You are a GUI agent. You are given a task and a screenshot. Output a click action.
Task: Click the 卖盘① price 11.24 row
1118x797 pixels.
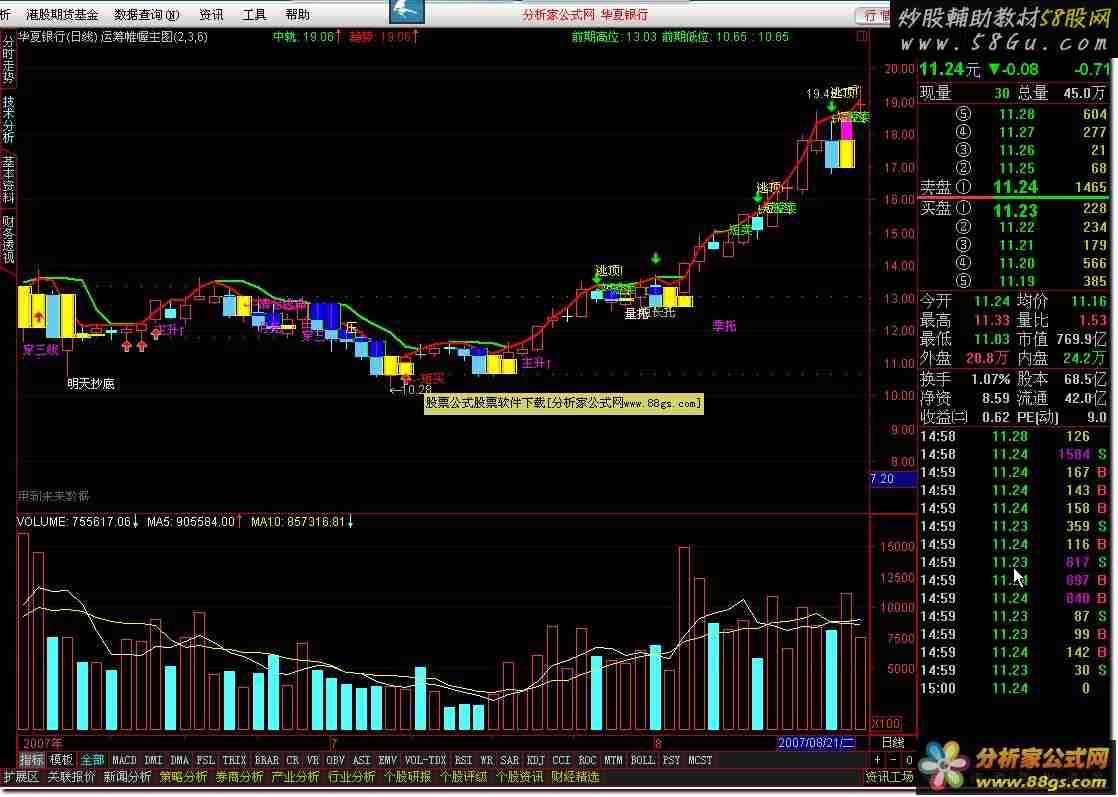pos(1013,187)
